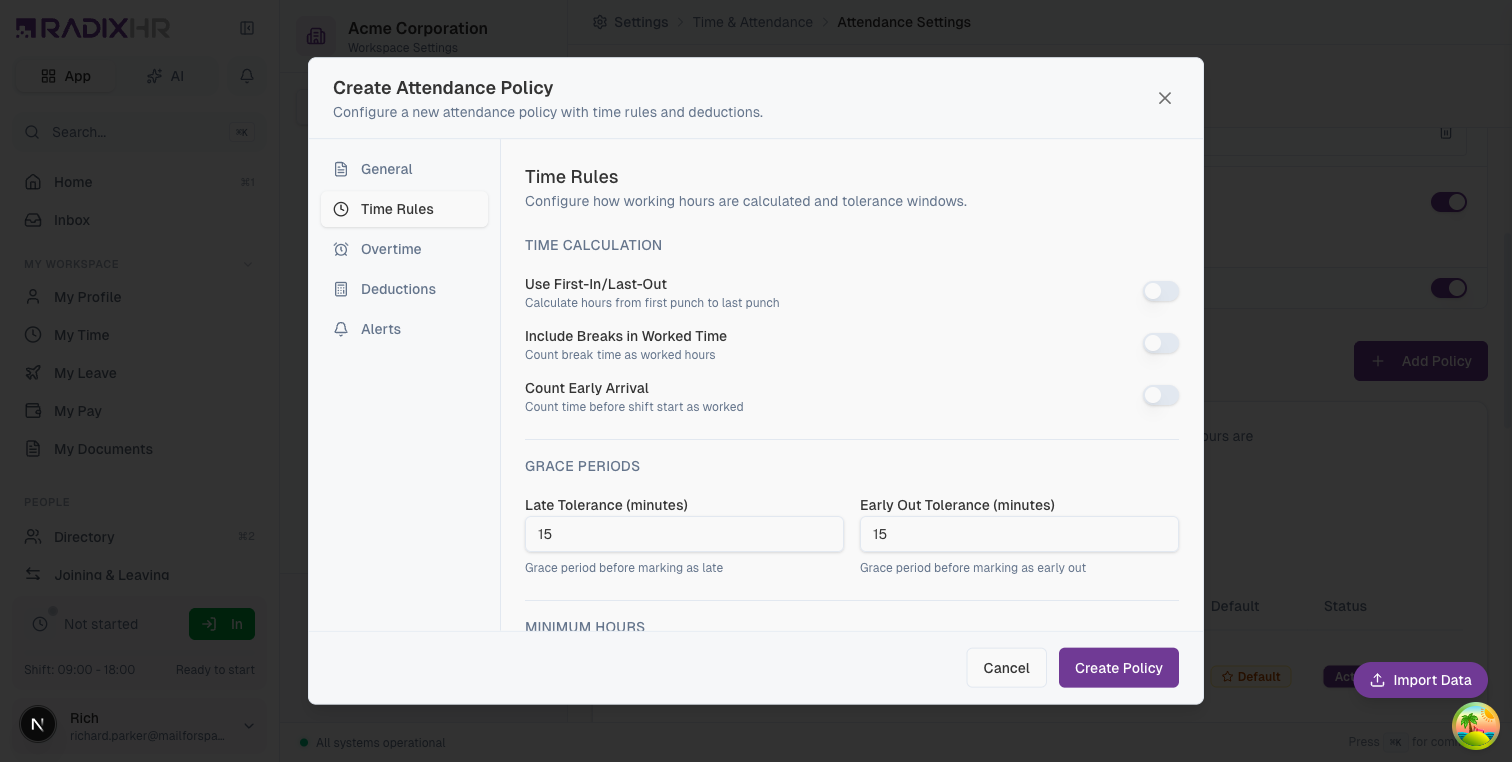Click the green clock In button
This screenshot has width=1512, height=762.
(x=222, y=624)
